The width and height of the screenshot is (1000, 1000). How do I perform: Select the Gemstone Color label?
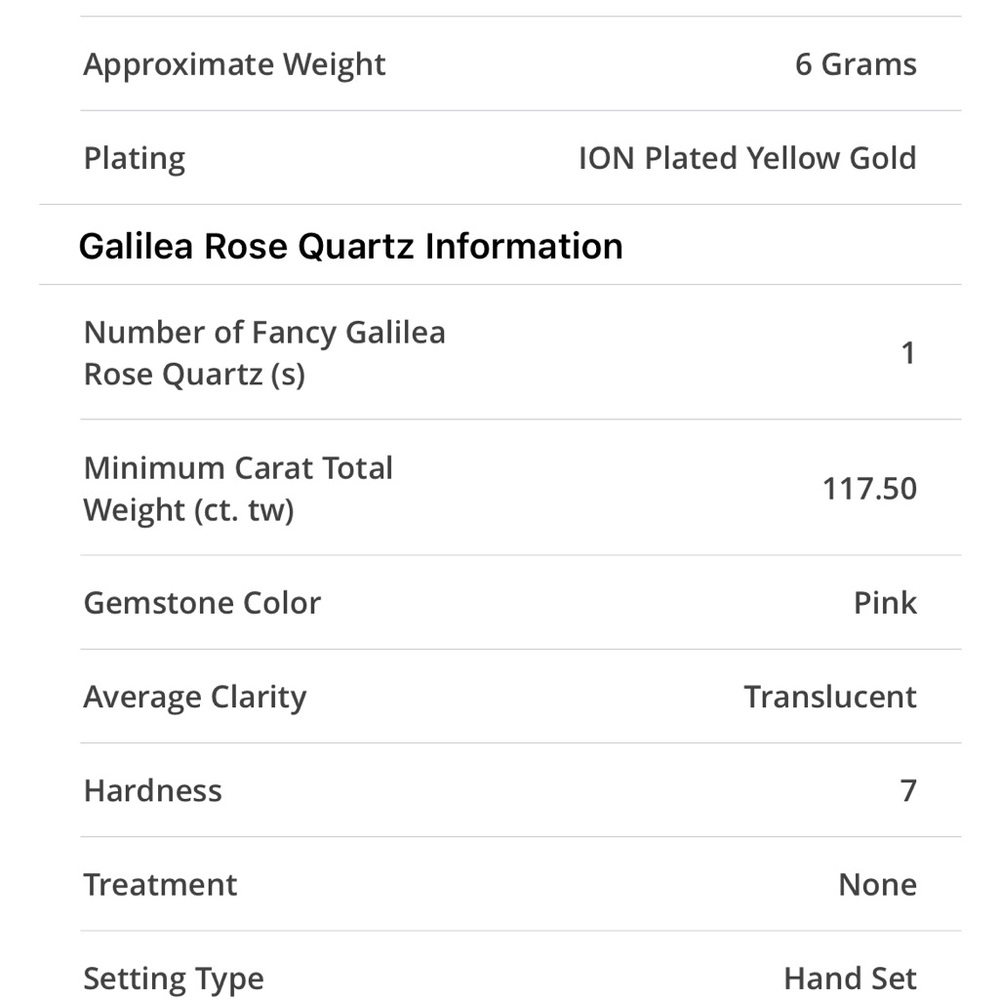click(x=202, y=603)
